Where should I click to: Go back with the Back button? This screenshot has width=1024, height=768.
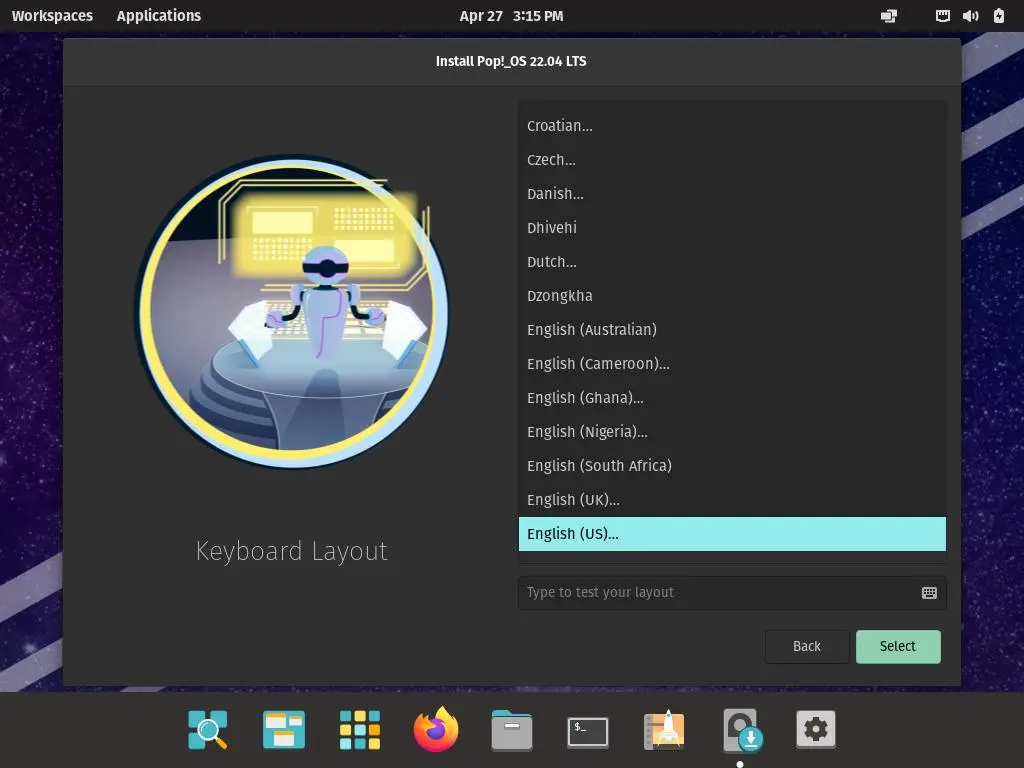point(807,647)
